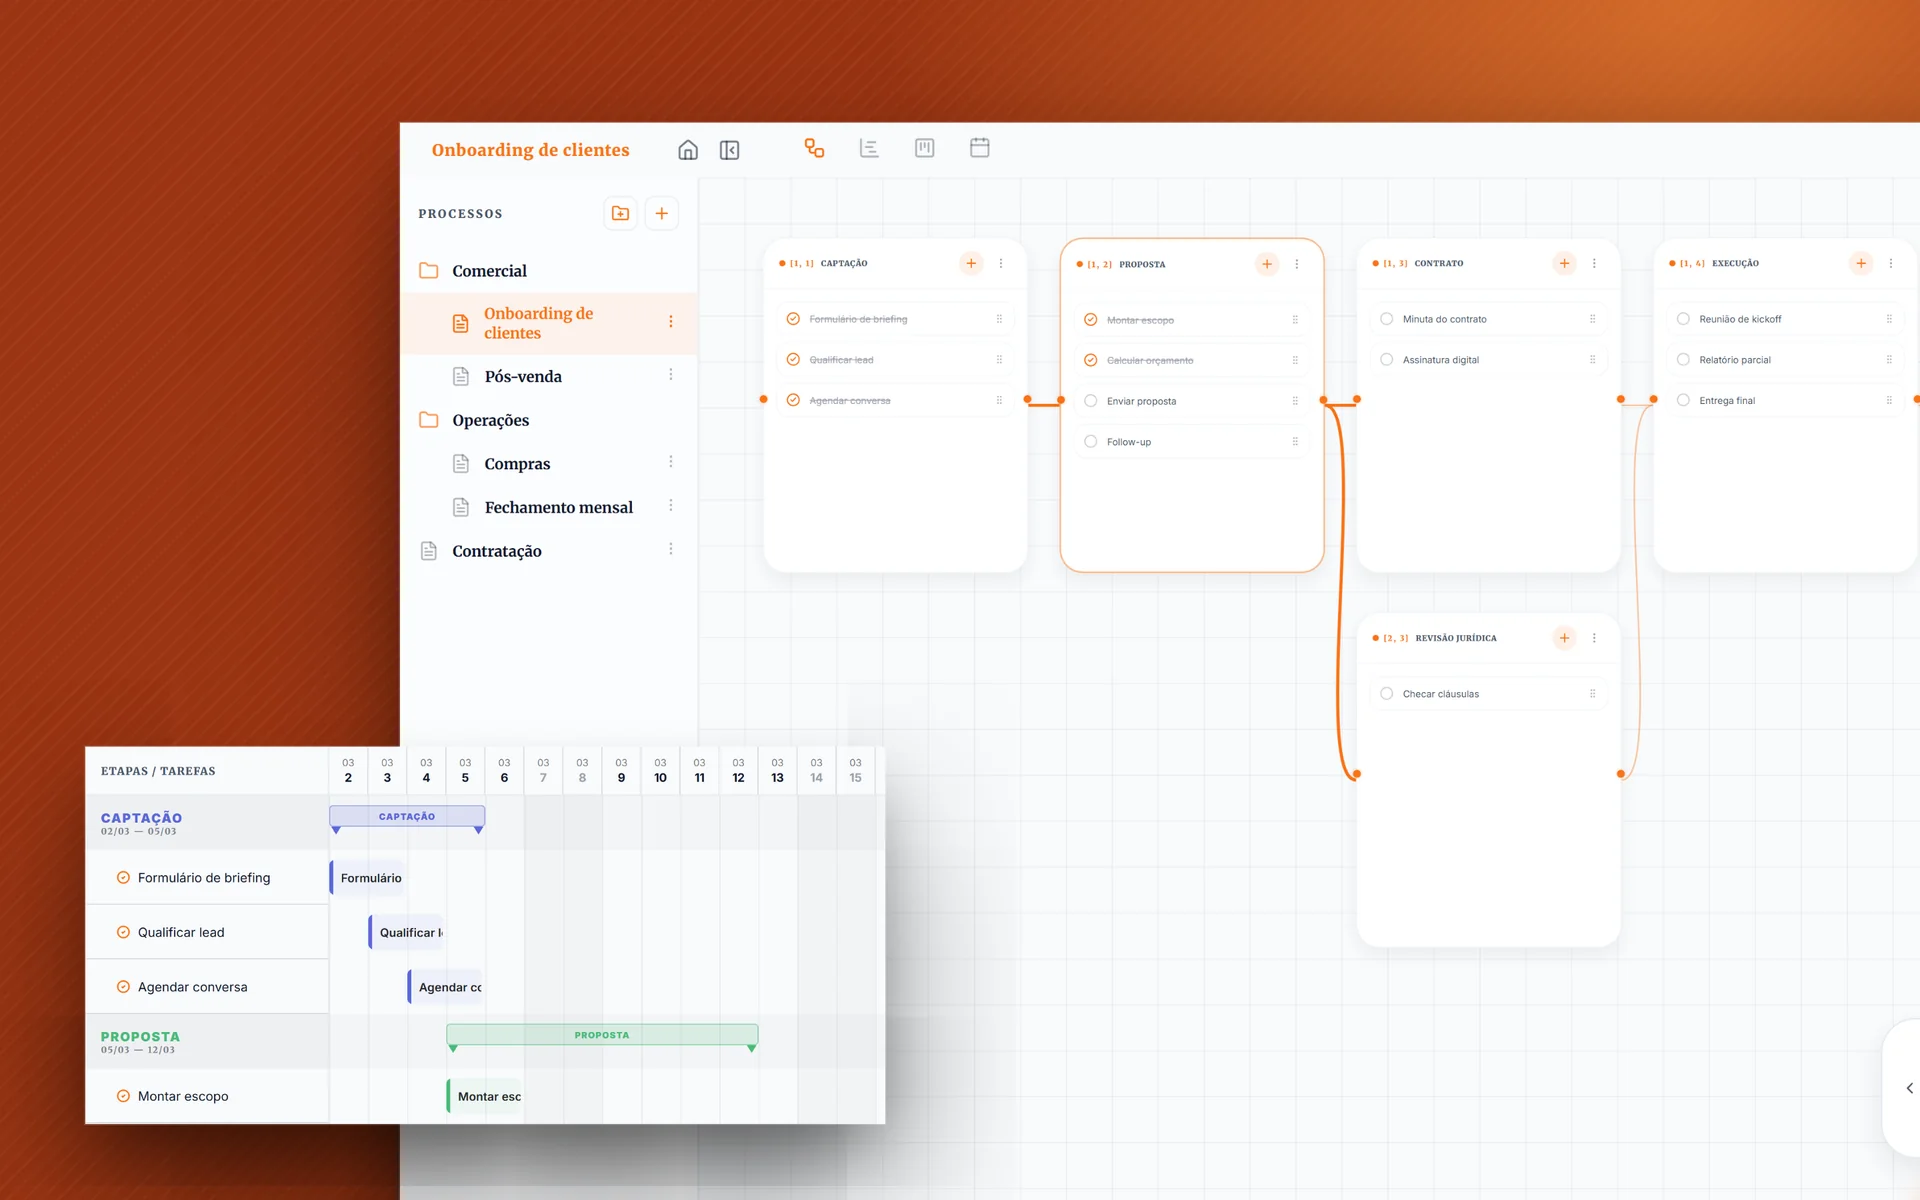The width and height of the screenshot is (1920, 1200).
Task: Go to the home icon in header
Action: click(688, 150)
